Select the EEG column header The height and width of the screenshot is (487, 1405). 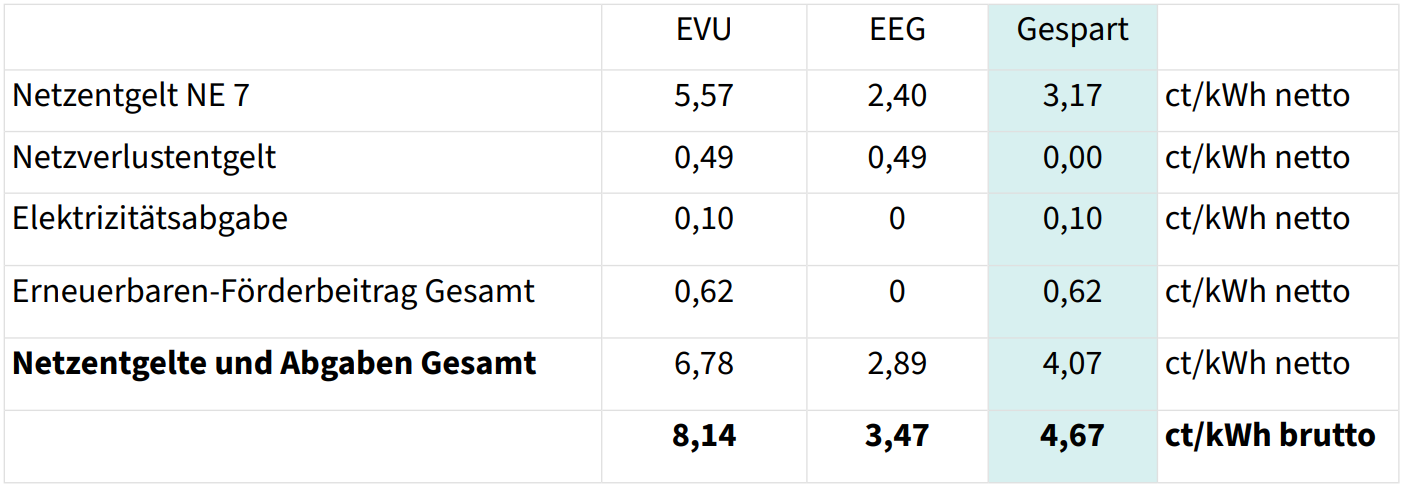coord(897,30)
